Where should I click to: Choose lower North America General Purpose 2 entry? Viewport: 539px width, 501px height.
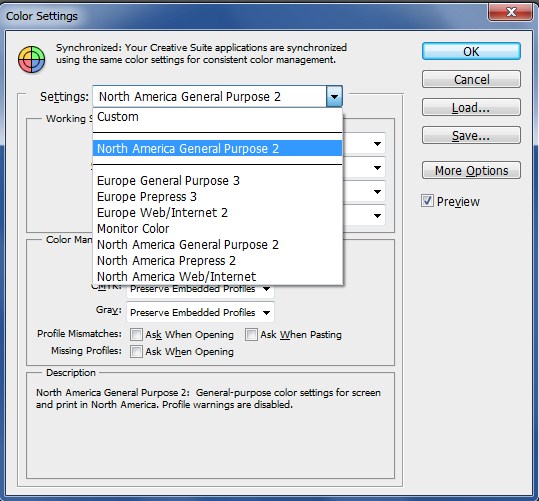click(x=218, y=244)
